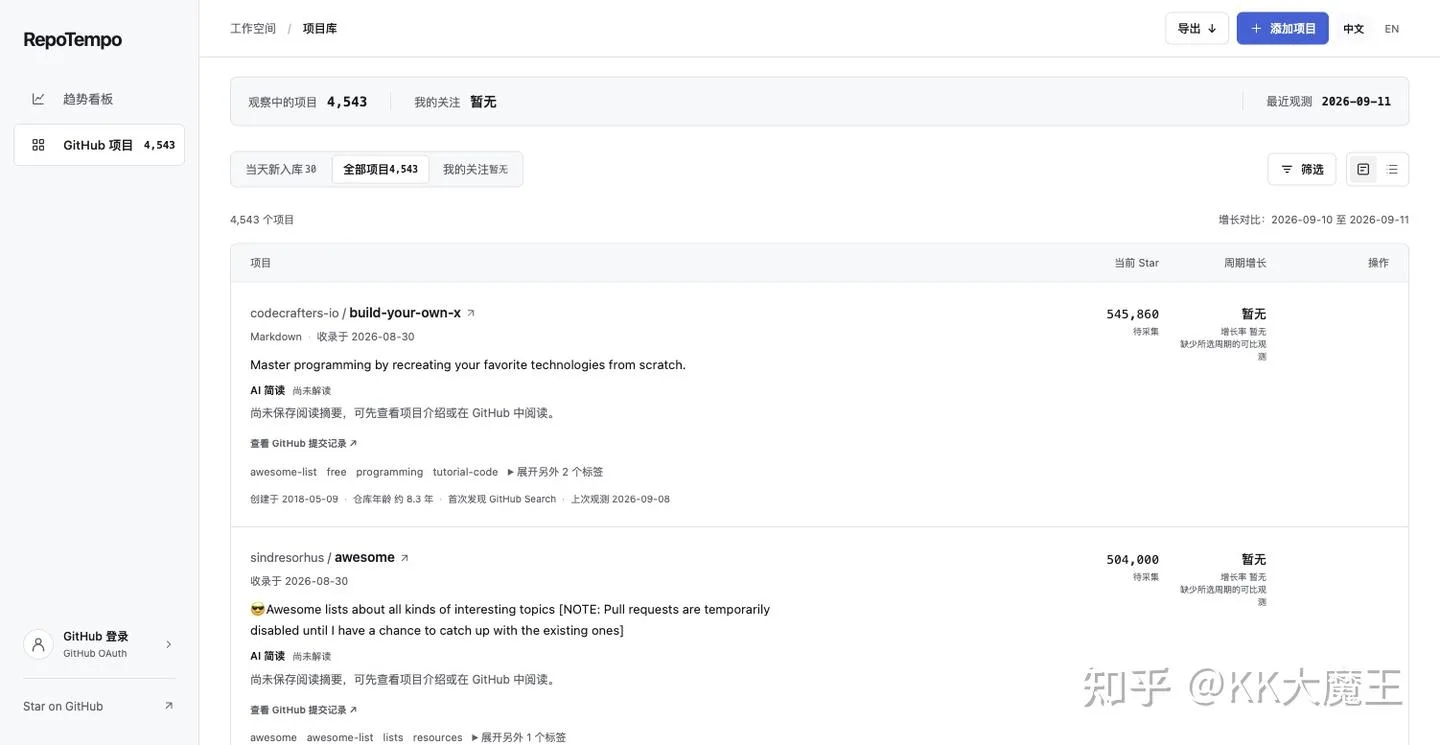Click the 添加项目 button
This screenshot has width=1440, height=745.
1283,28
